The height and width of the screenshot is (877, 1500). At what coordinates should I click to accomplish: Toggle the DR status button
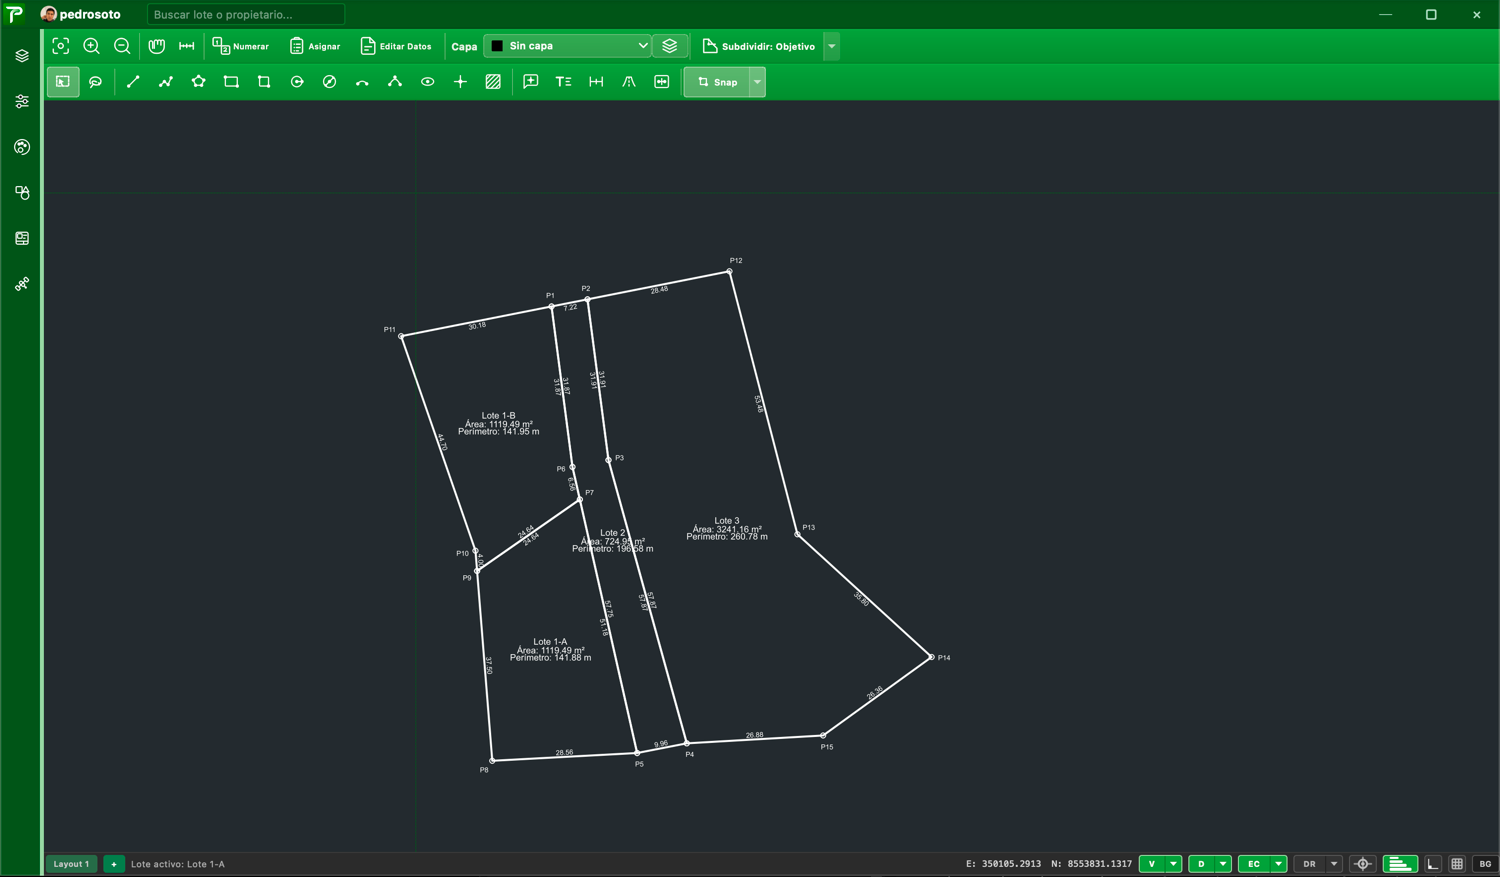pos(1310,864)
